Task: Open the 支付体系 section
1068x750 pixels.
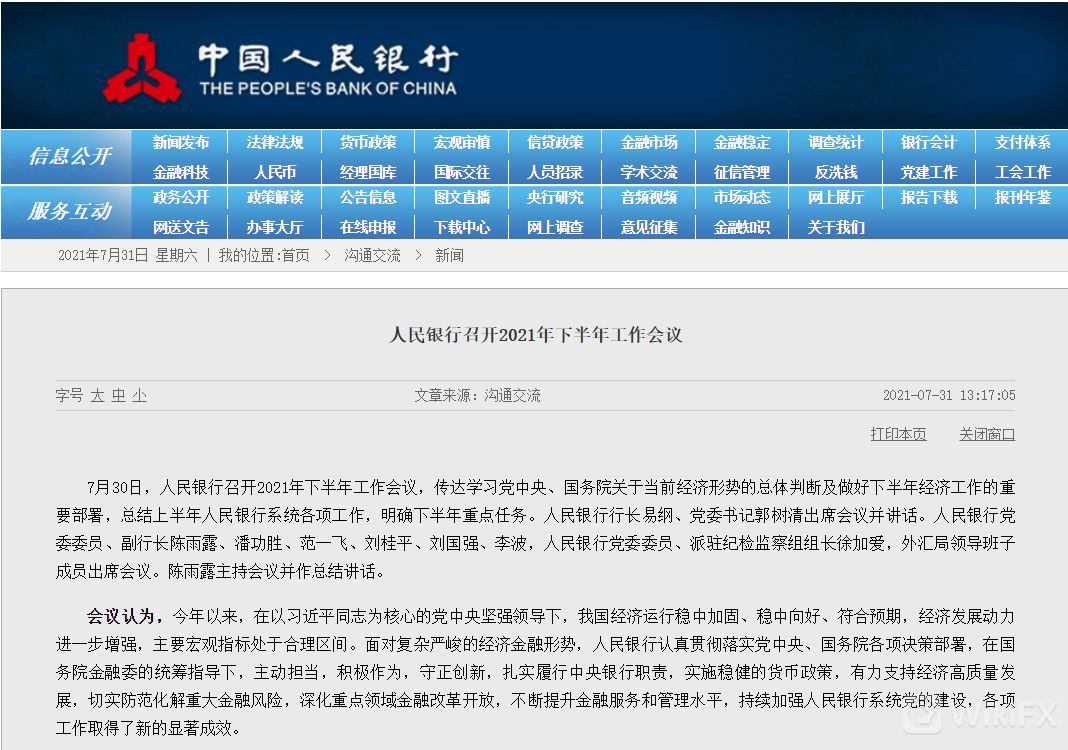Action: (x=1022, y=143)
